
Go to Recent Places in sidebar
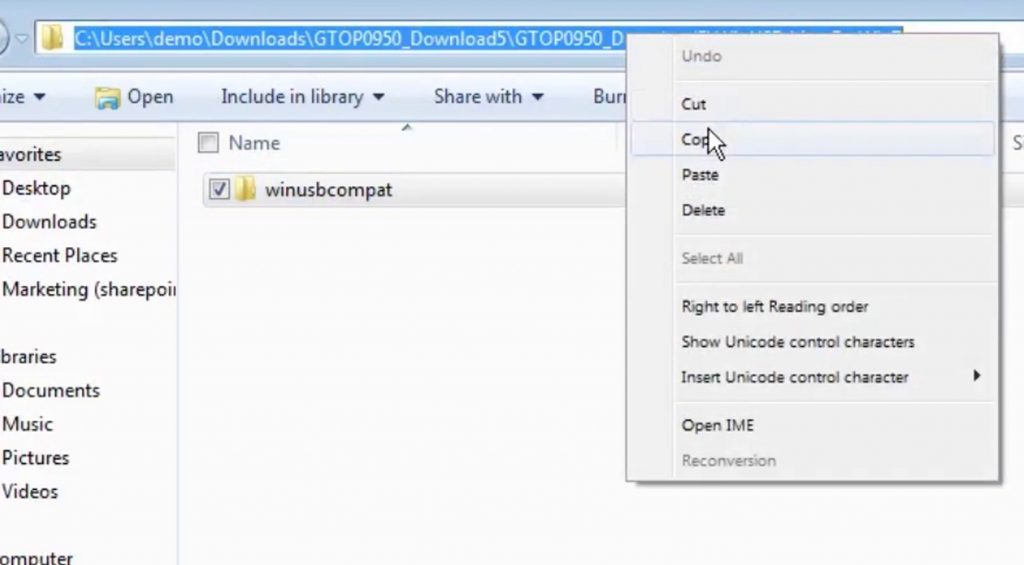[59, 256]
